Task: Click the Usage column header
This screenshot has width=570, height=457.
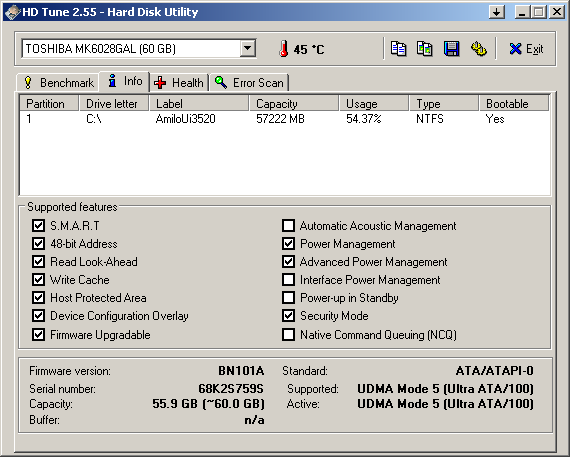Action: tap(374, 104)
